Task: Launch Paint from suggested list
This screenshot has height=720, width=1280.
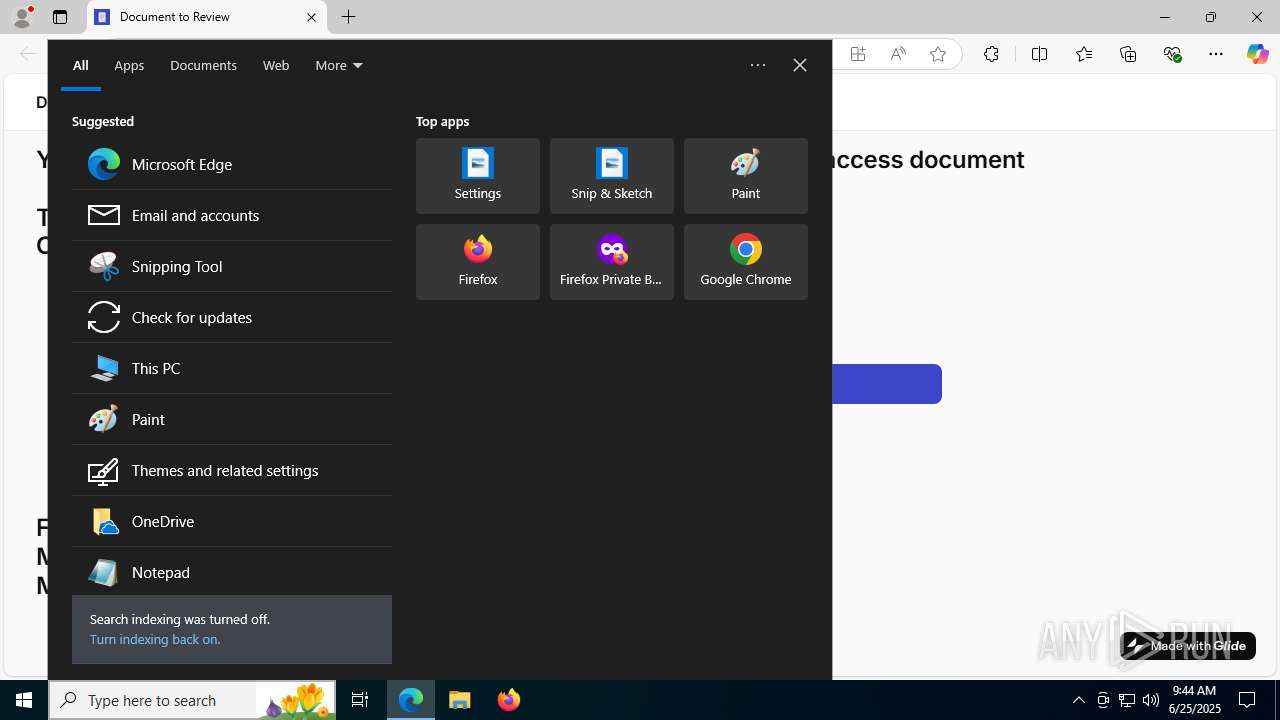Action: click(231, 419)
